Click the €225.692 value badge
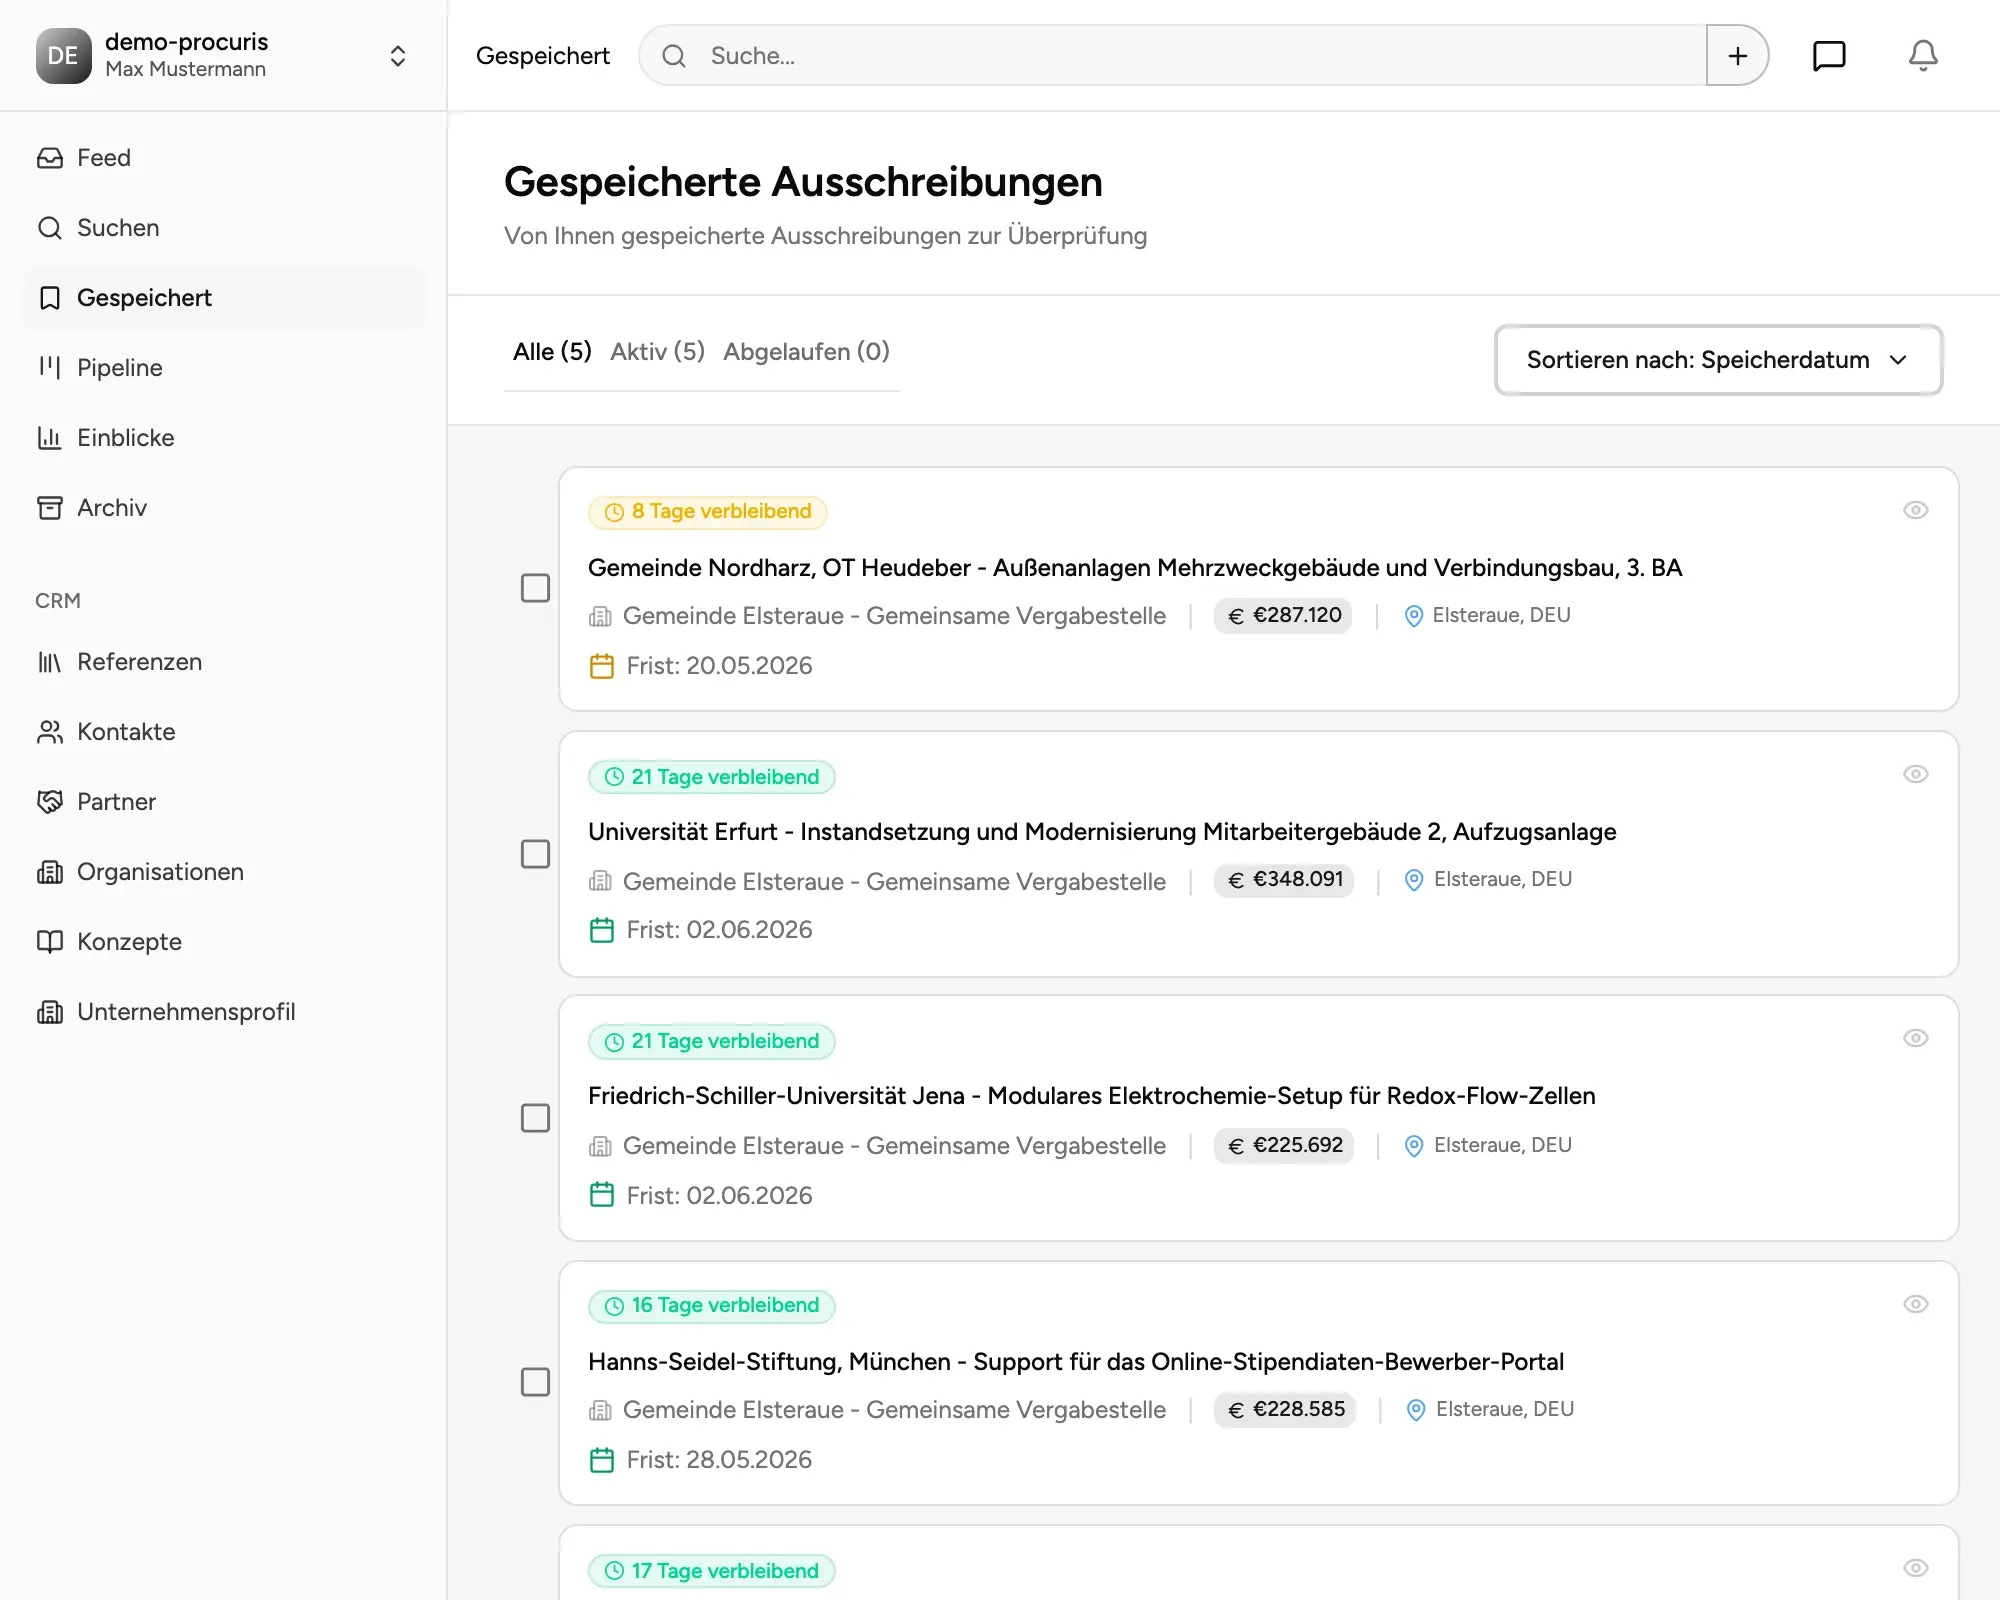Screen dimensions: 2000x1600 pos(1284,1146)
